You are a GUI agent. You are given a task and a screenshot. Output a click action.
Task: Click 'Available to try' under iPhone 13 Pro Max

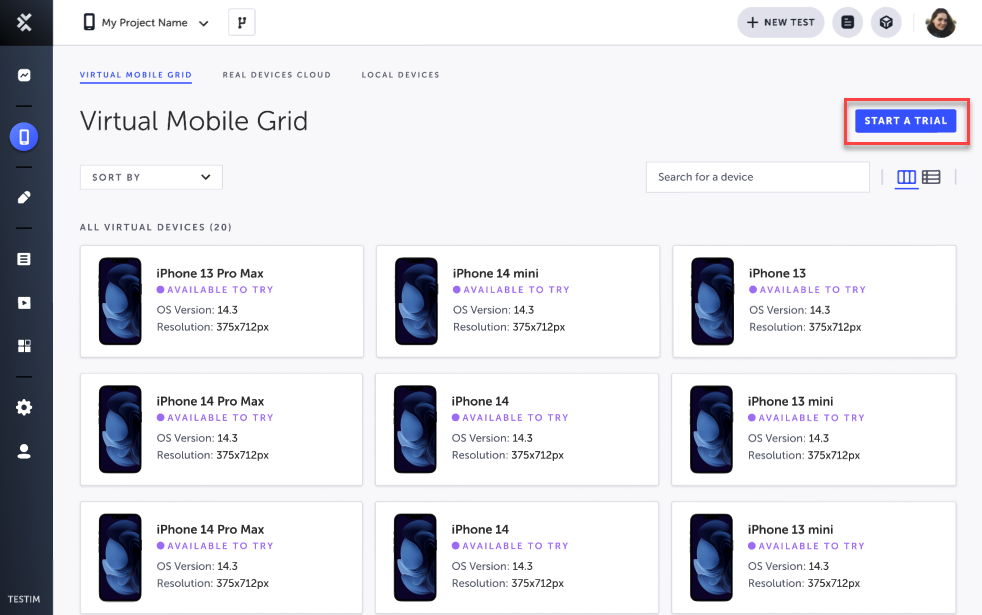[x=215, y=290]
